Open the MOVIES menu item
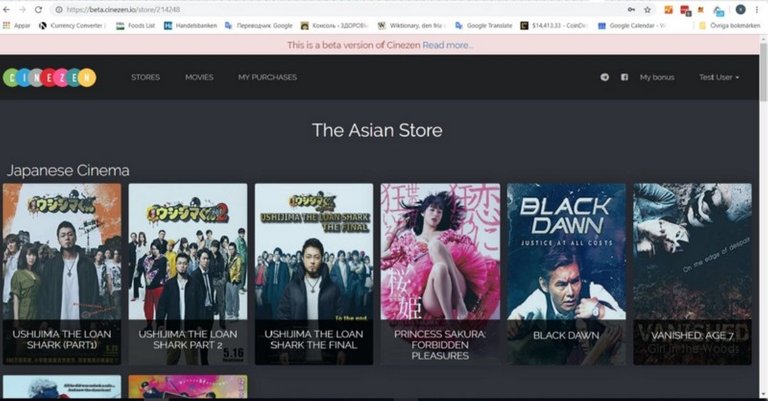The height and width of the screenshot is (401, 768). tap(199, 77)
